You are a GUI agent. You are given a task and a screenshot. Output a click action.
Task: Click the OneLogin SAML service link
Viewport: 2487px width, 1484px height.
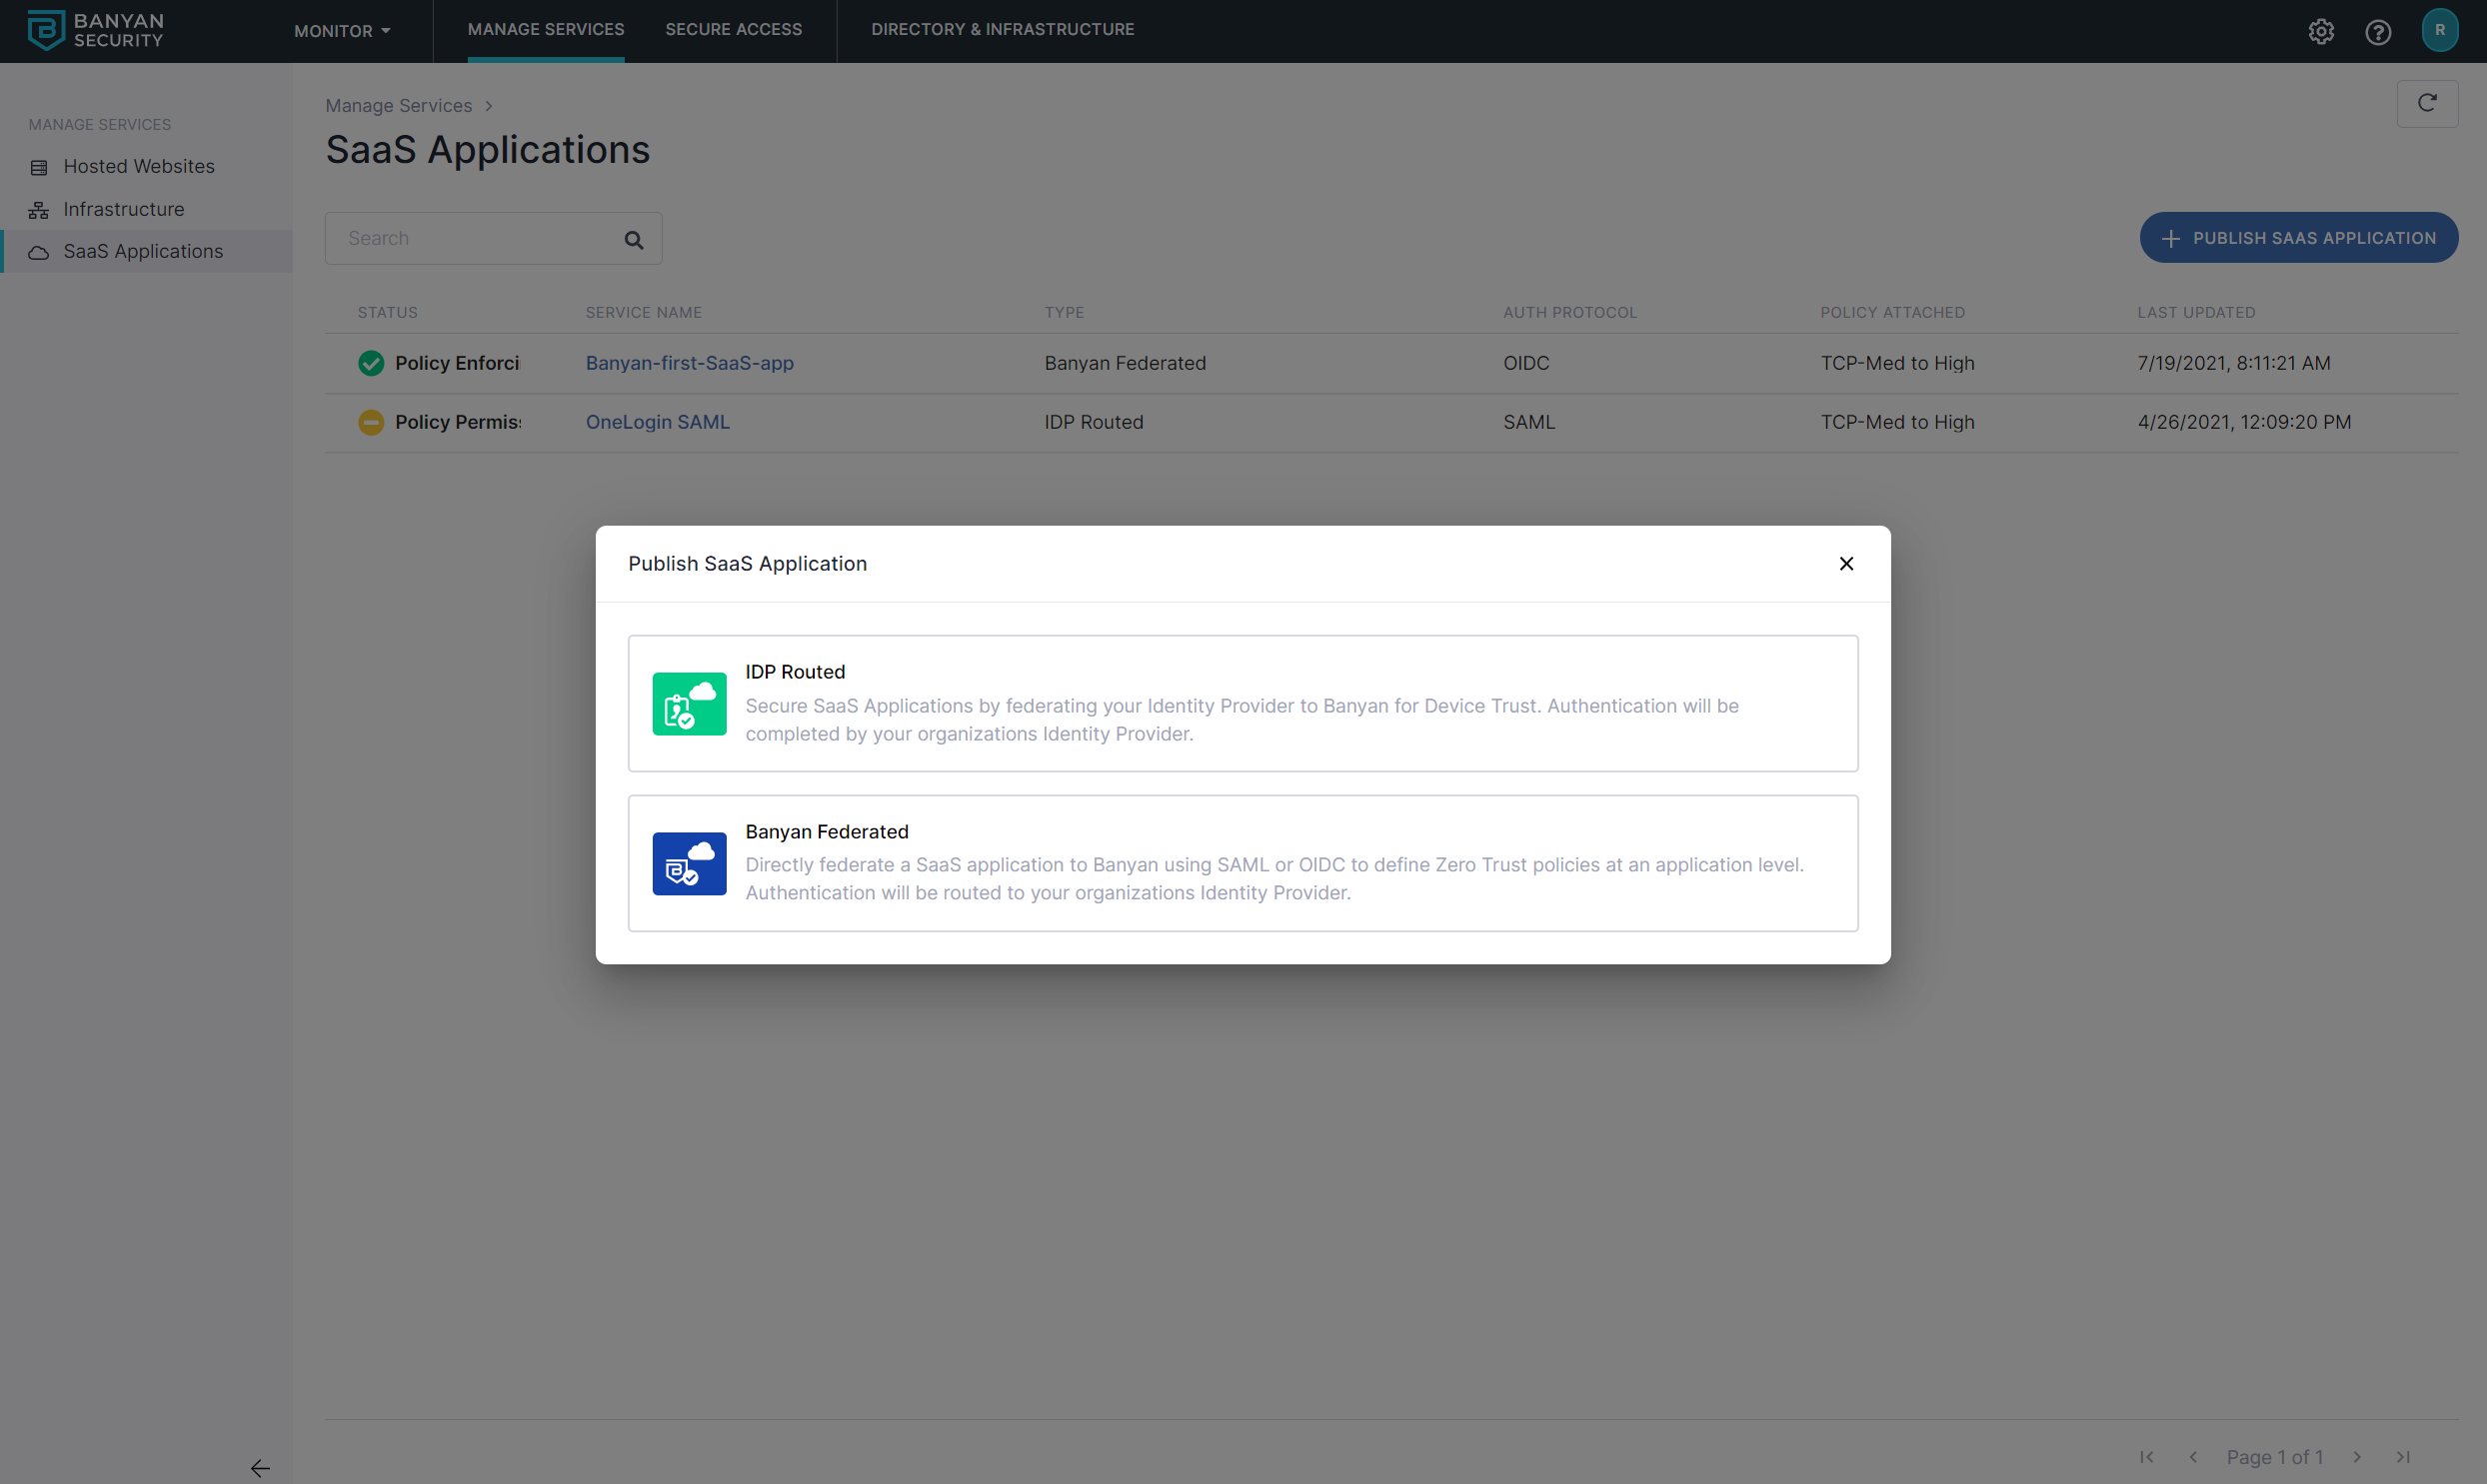coord(657,422)
